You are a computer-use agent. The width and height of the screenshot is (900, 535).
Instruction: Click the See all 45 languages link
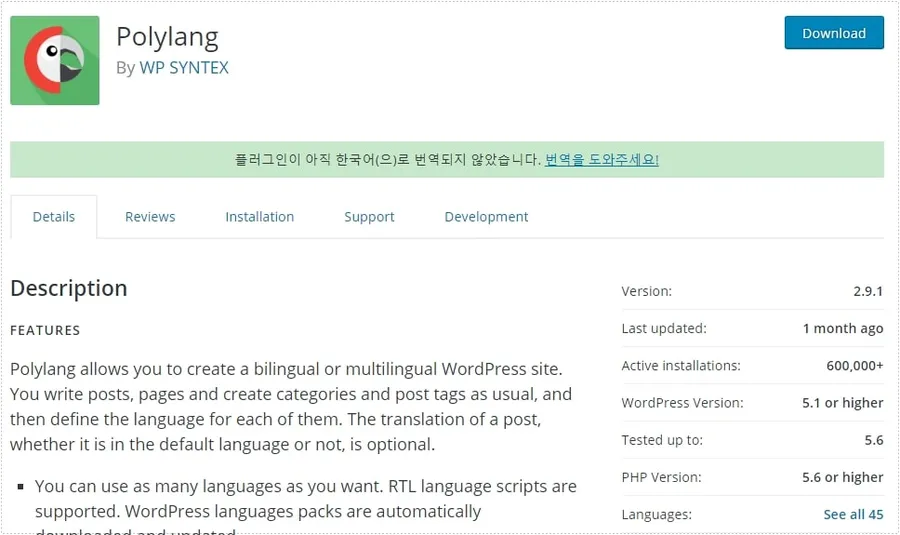pos(854,514)
